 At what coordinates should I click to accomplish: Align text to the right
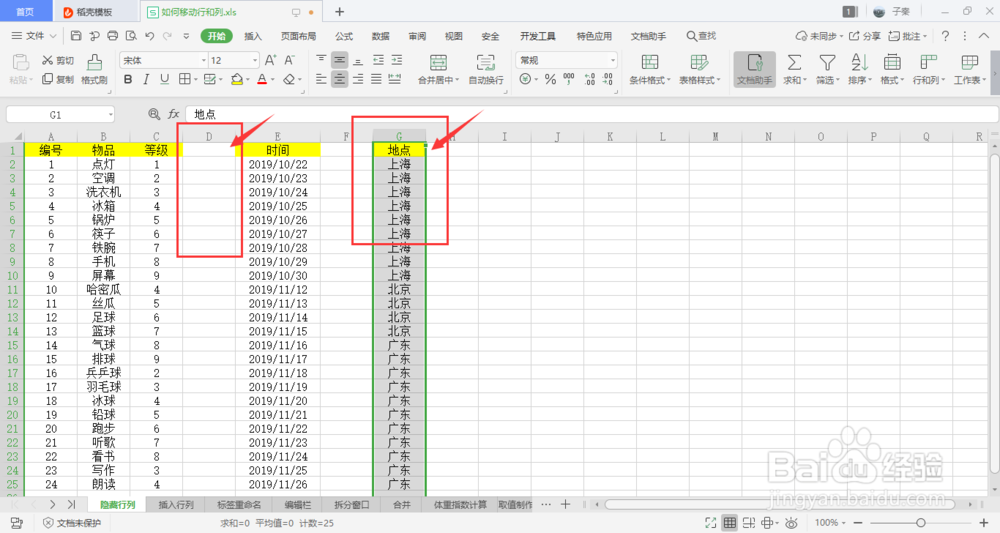point(358,79)
